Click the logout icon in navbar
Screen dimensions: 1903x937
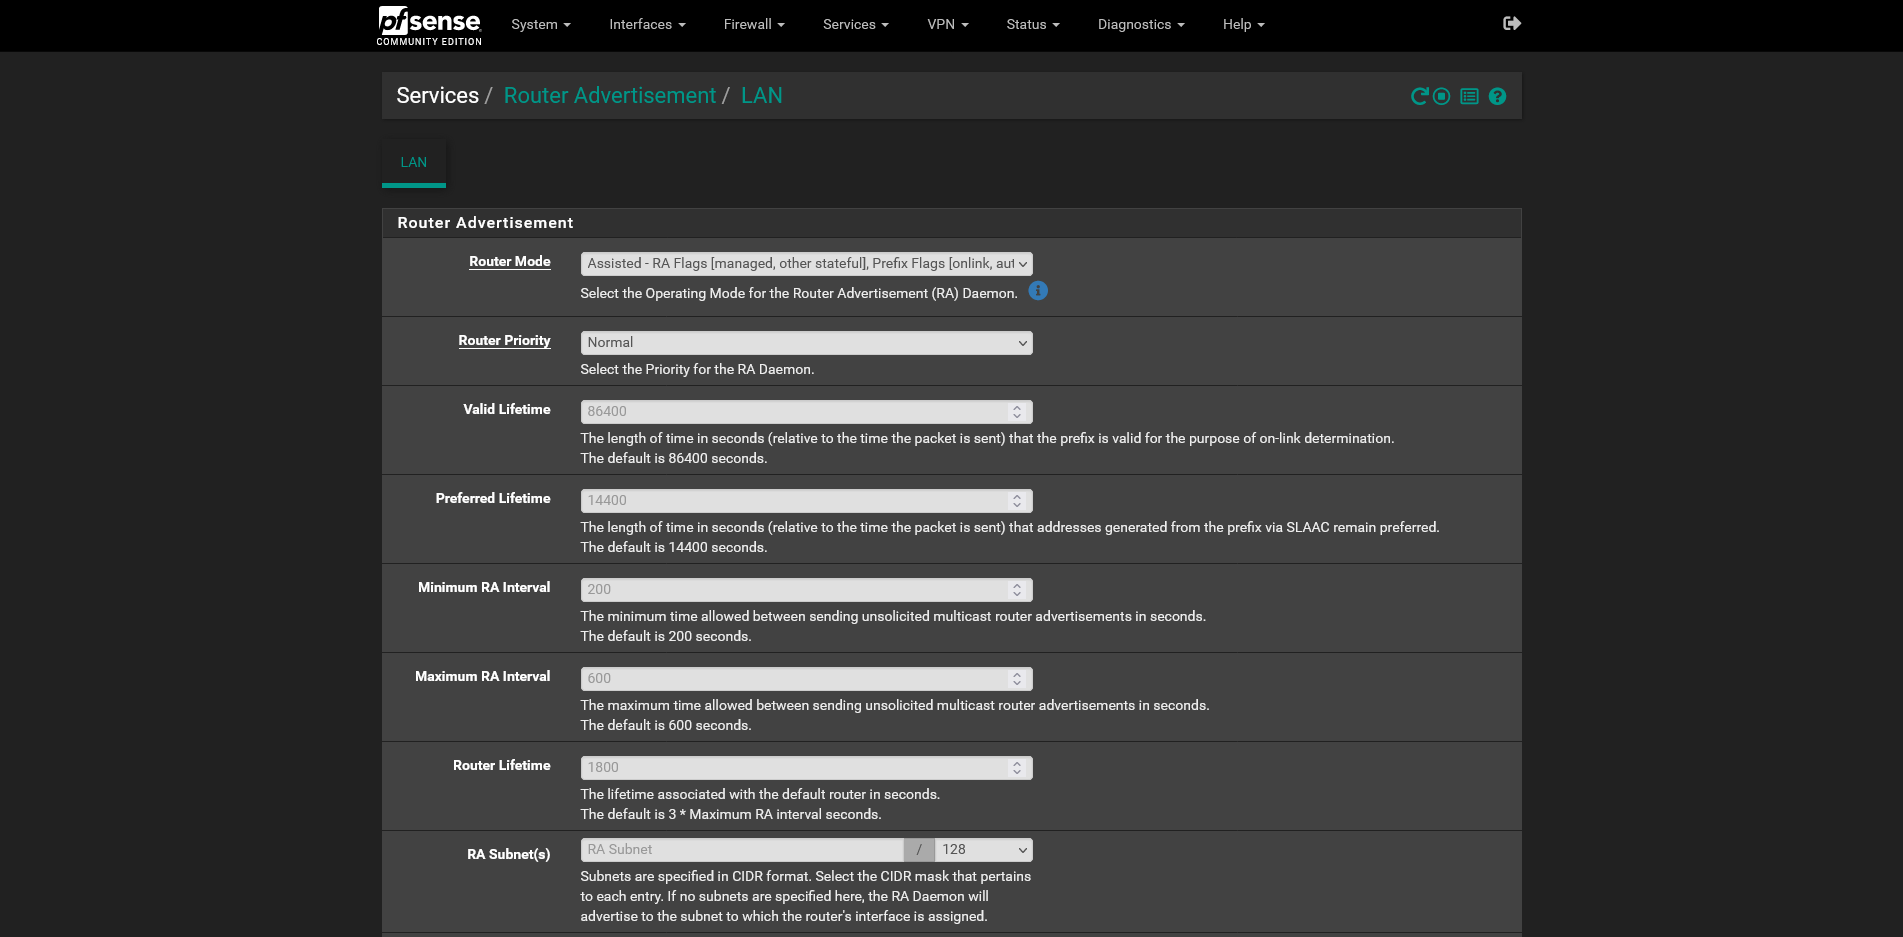(x=1511, y=24)
